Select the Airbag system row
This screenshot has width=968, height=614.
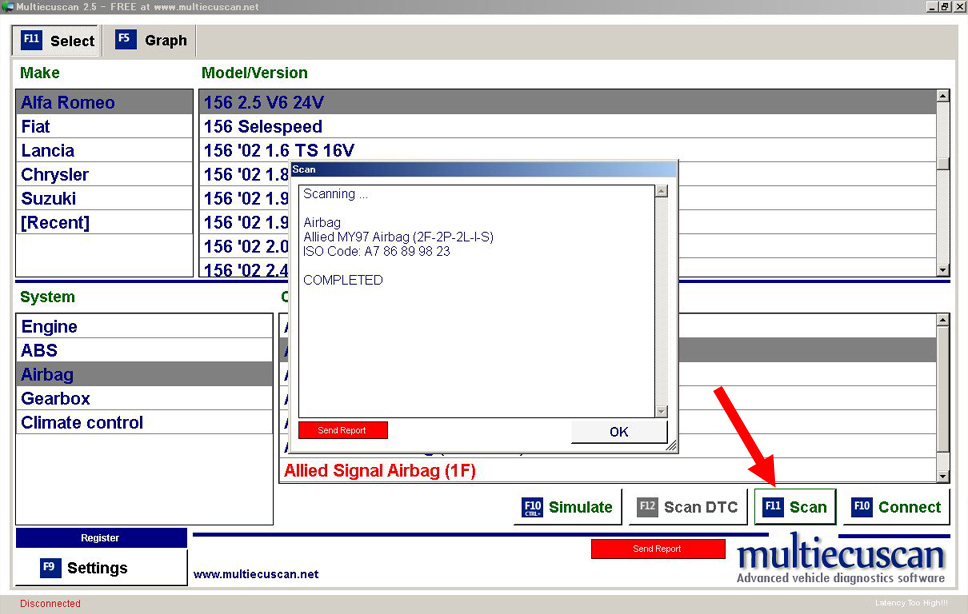(x=144, y=375)
